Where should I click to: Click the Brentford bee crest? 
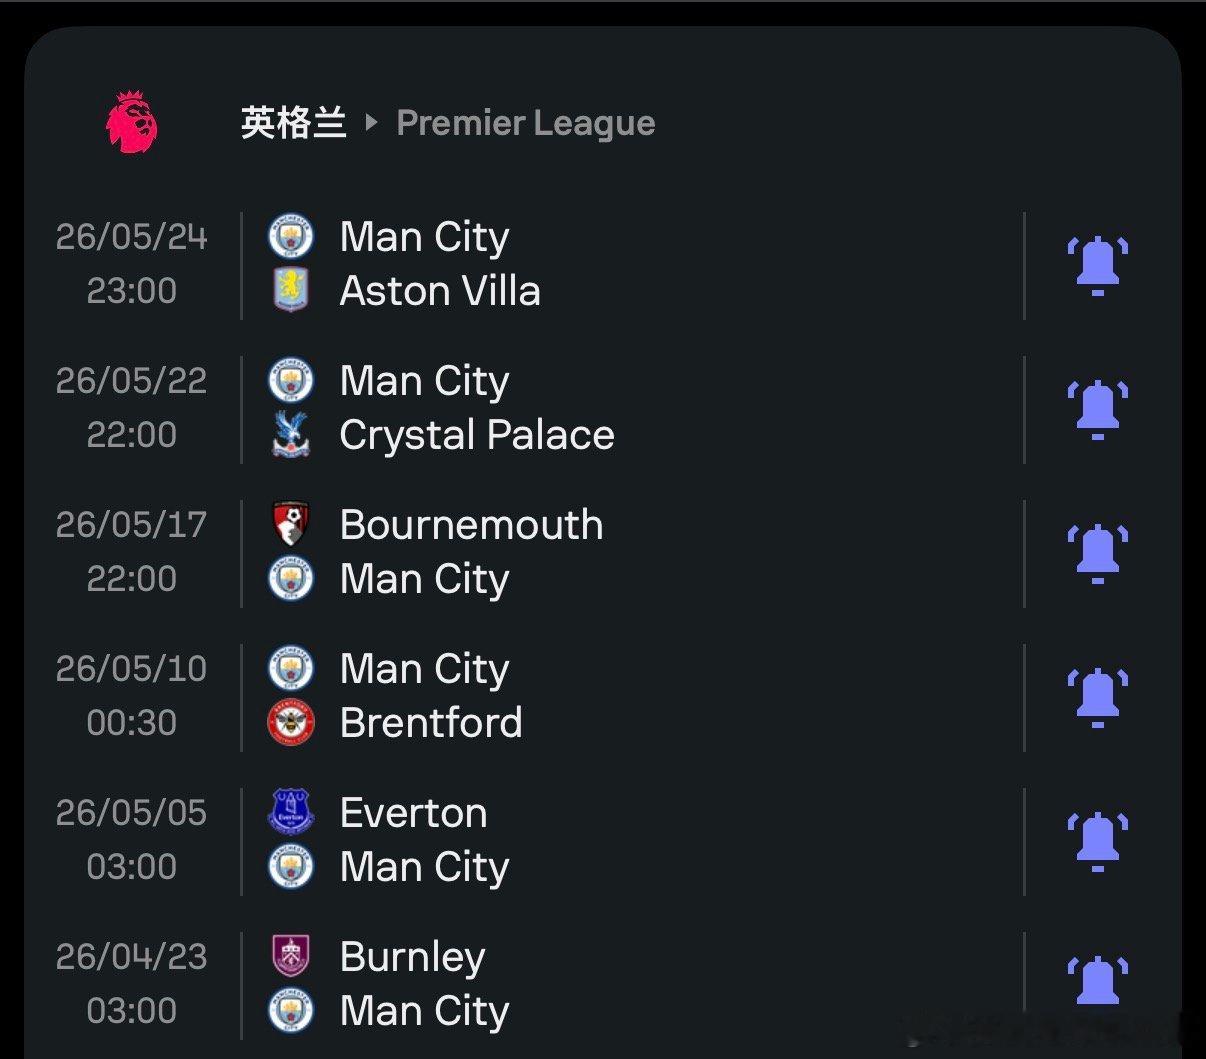tap(291, 723)
